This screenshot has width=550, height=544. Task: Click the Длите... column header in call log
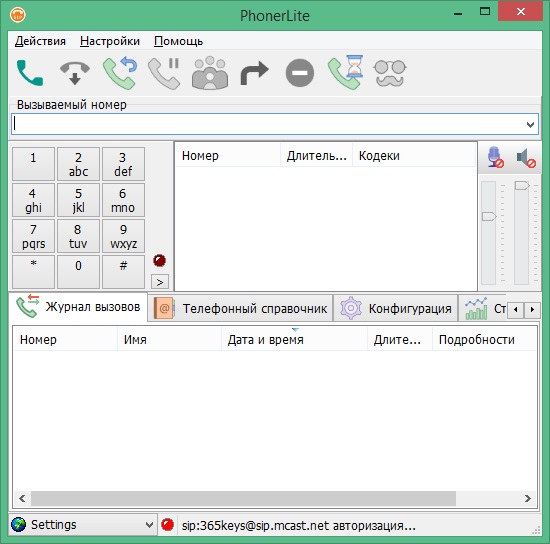tap(400, 339)
